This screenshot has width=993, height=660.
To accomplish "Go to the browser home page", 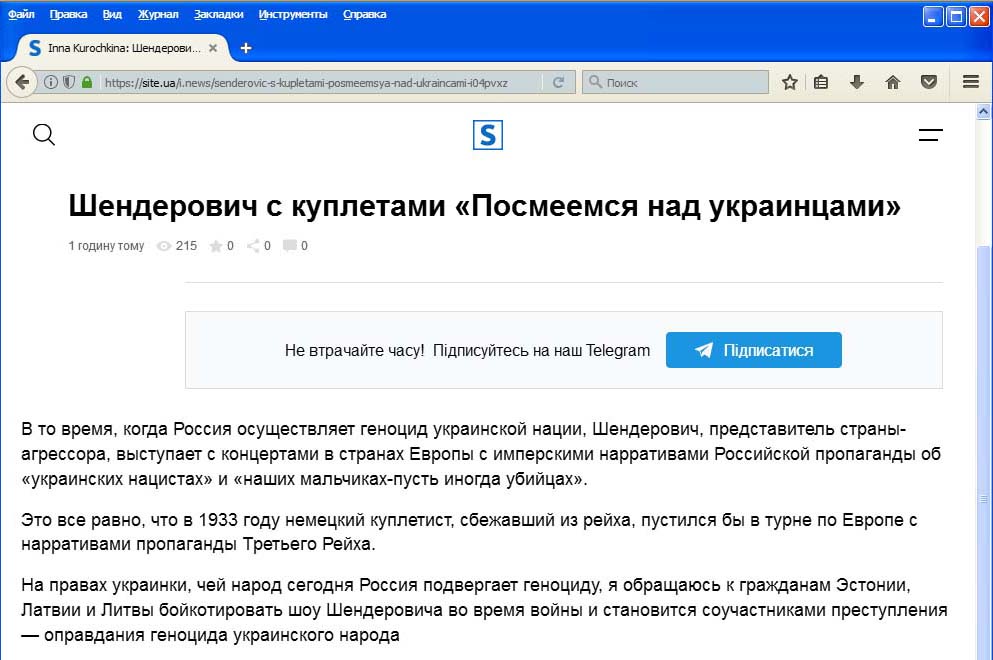I will (x=893, y=82).
